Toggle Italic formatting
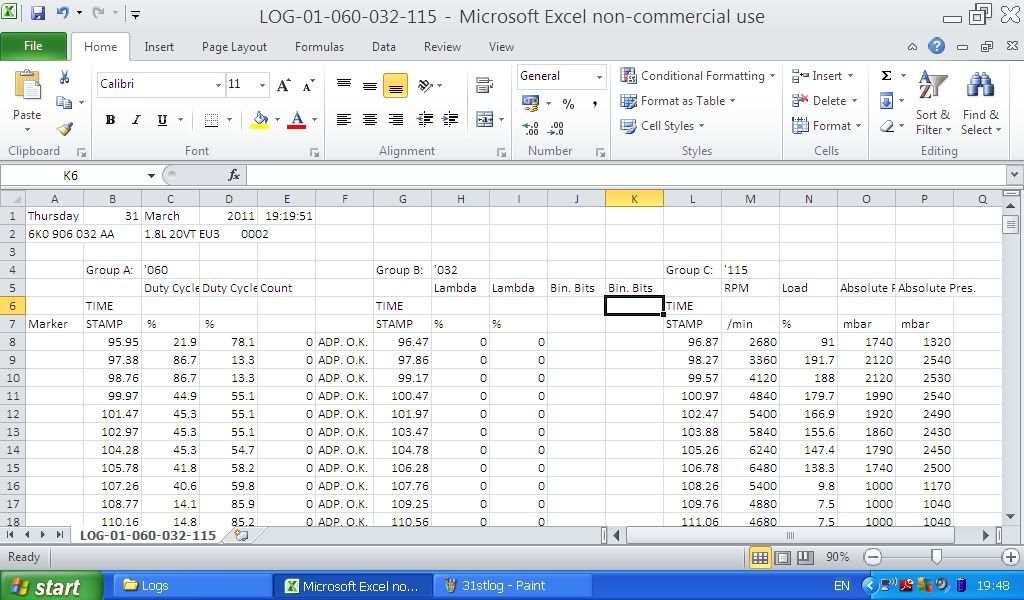 tap(136, 120)
